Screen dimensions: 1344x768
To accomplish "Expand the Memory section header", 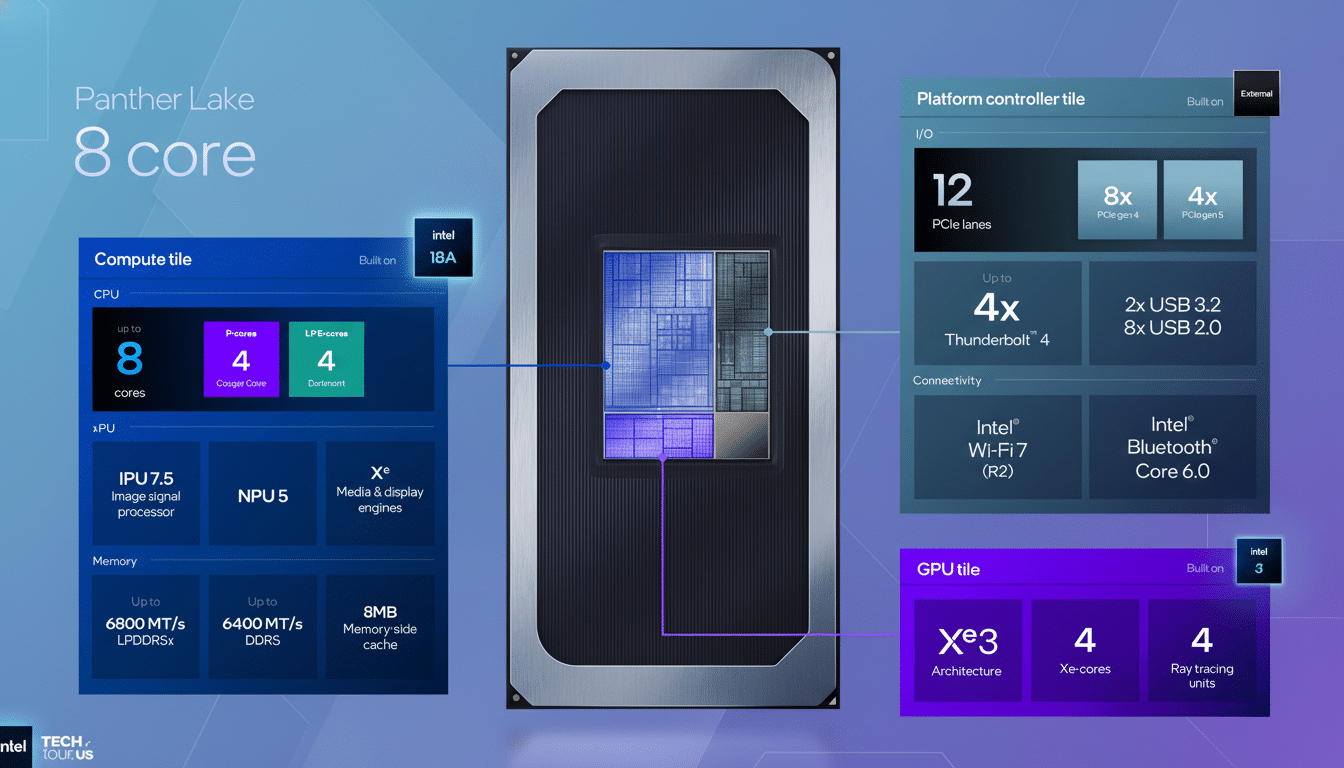I will point(114,562).
